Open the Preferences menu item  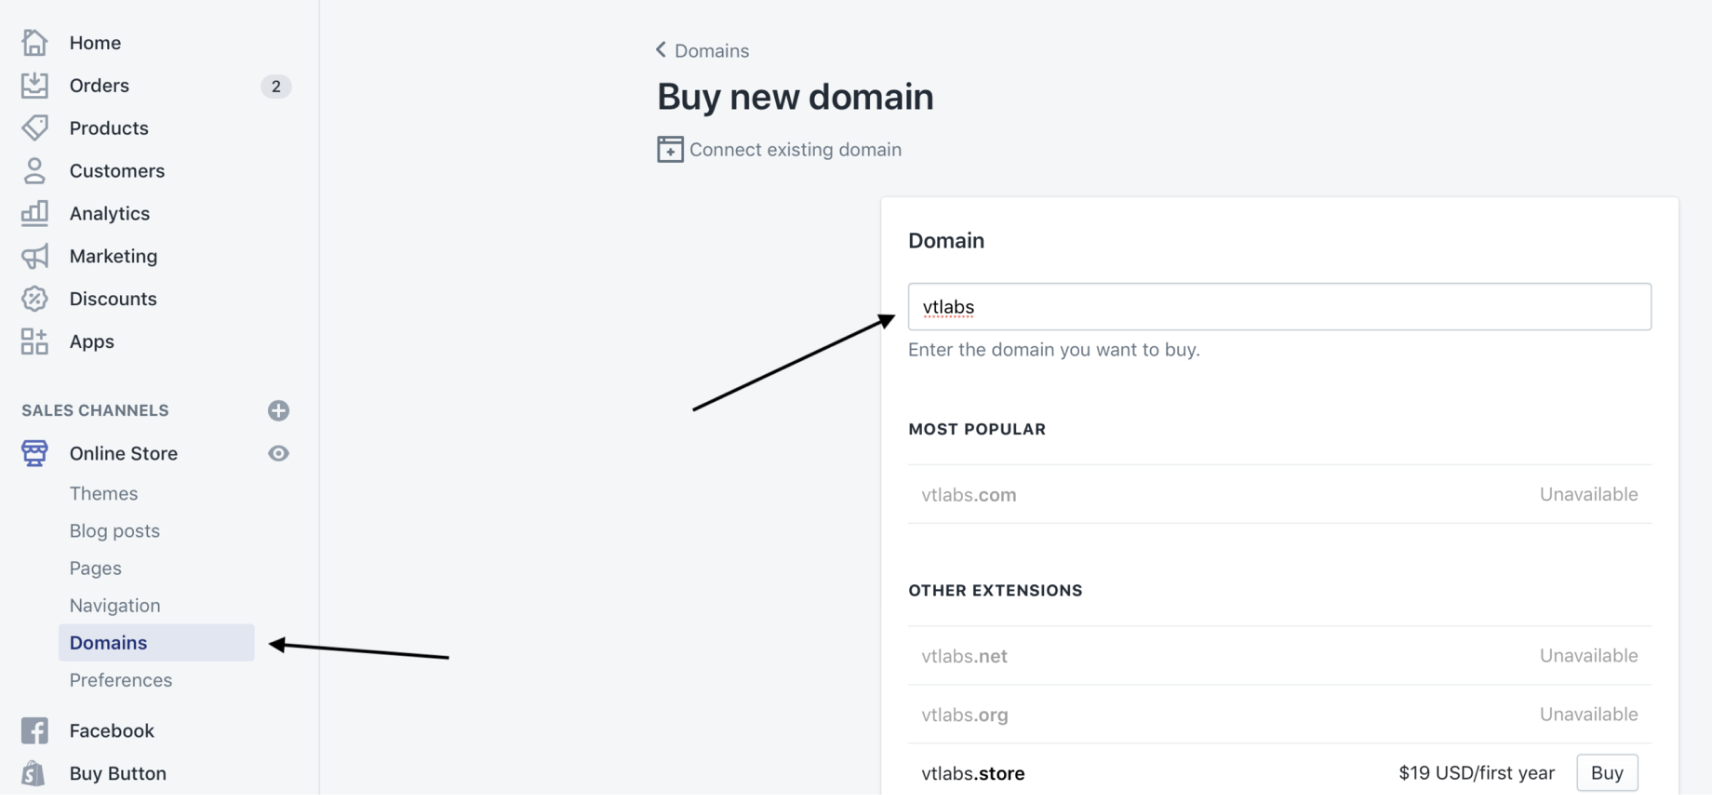coord(120,679)
